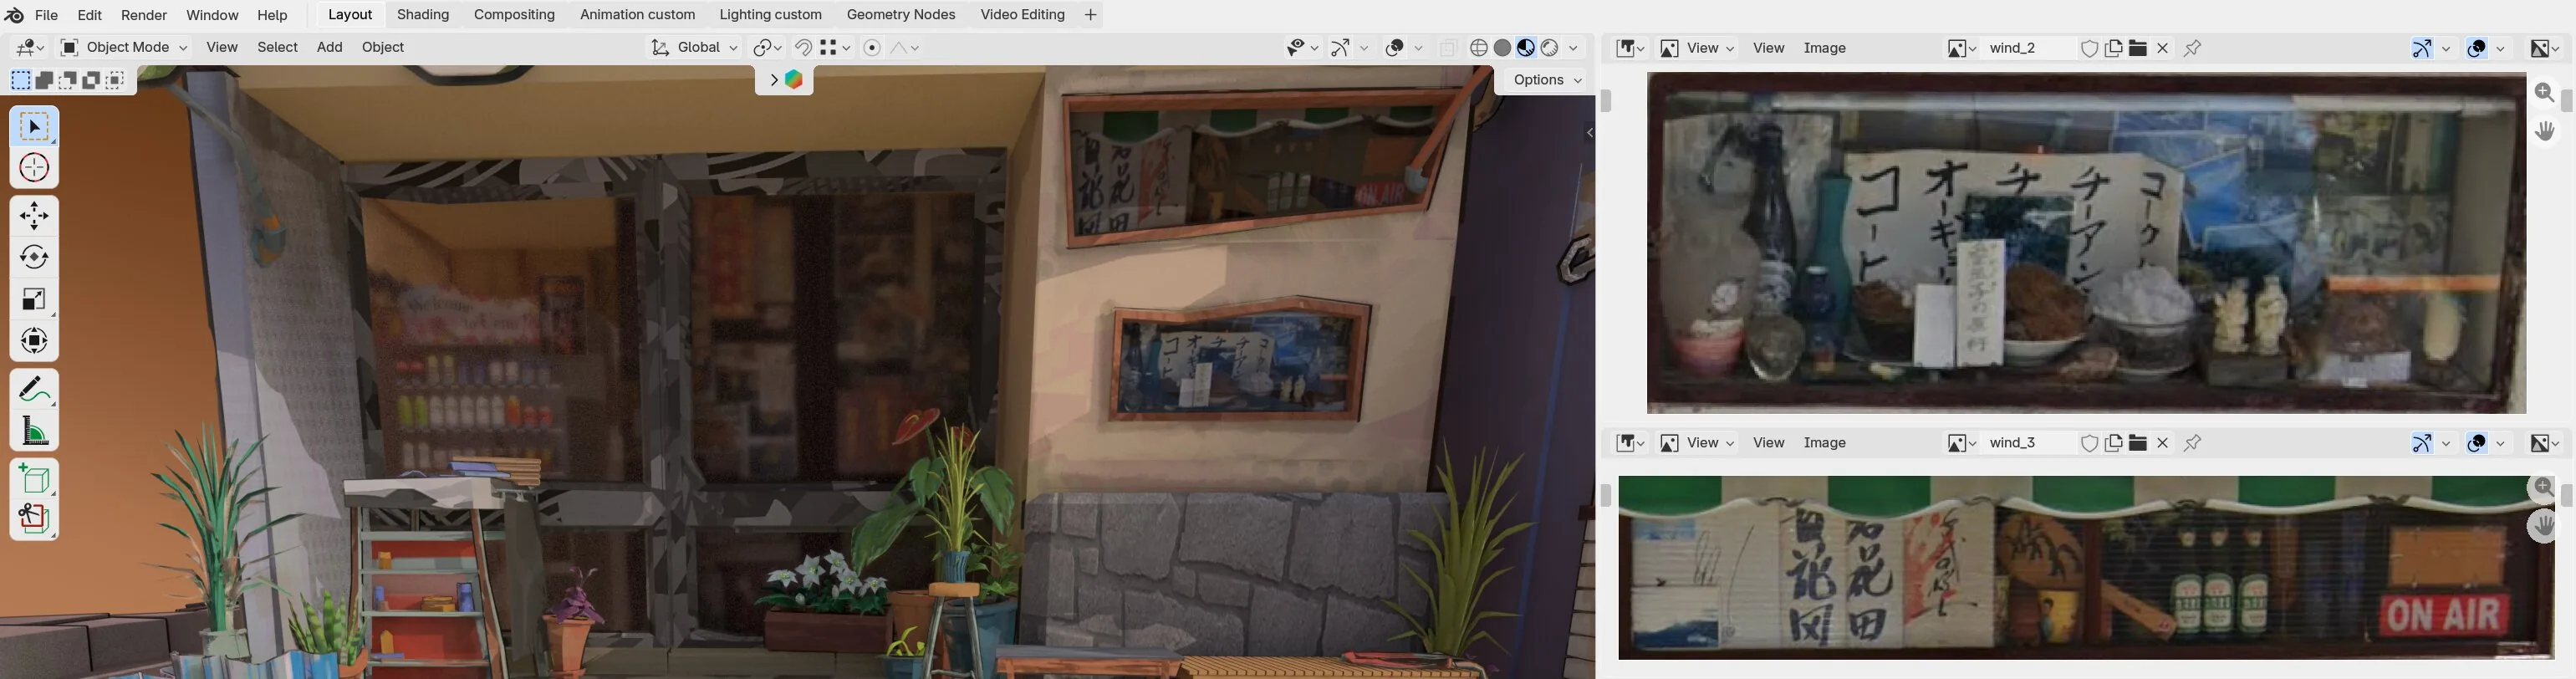This screenshot has height=679, width=2576.
Task: Open the Render menu
Action: pos(144,15)
